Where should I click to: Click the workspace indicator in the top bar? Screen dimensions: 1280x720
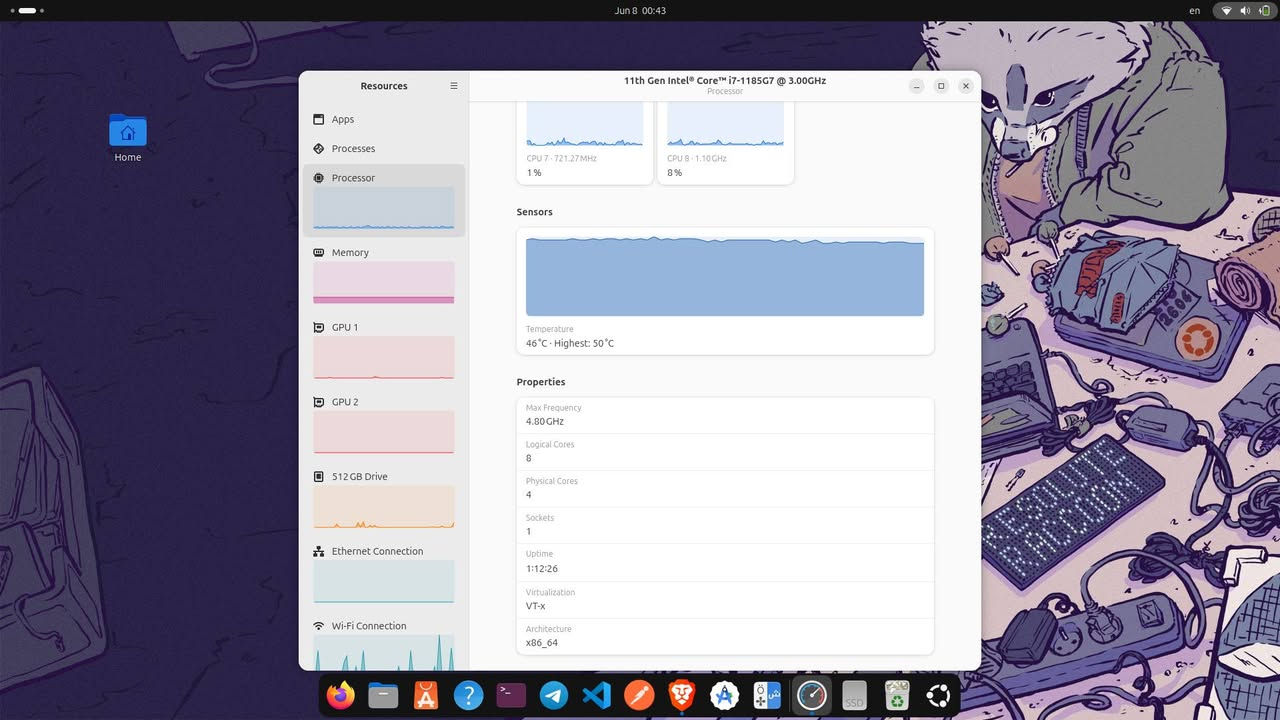(x=25, y=10)
